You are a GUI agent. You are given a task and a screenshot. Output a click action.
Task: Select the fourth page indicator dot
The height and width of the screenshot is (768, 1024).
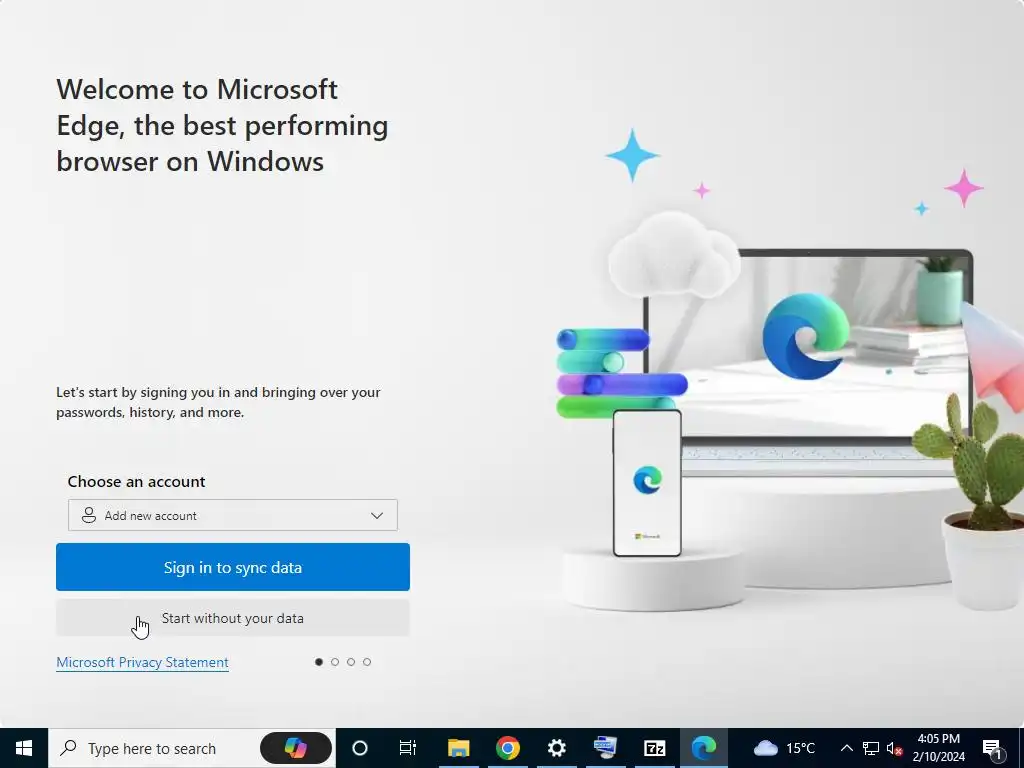coord(367,662)
